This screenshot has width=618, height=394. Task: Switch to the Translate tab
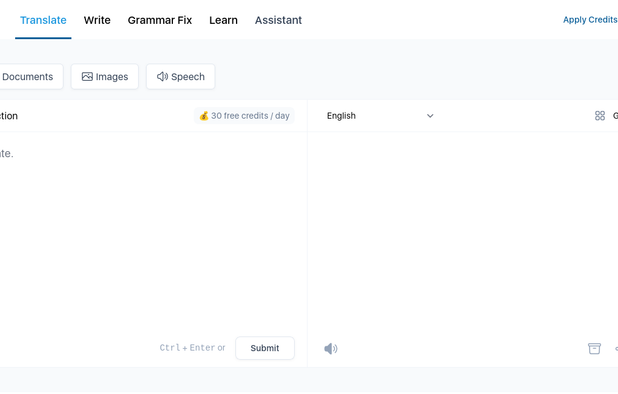(43, 20)
